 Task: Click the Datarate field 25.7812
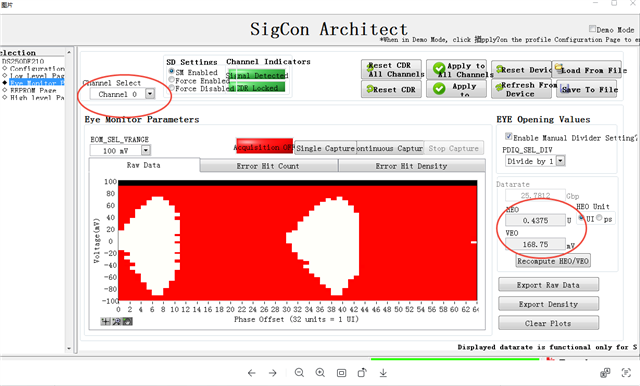point(536,195)
